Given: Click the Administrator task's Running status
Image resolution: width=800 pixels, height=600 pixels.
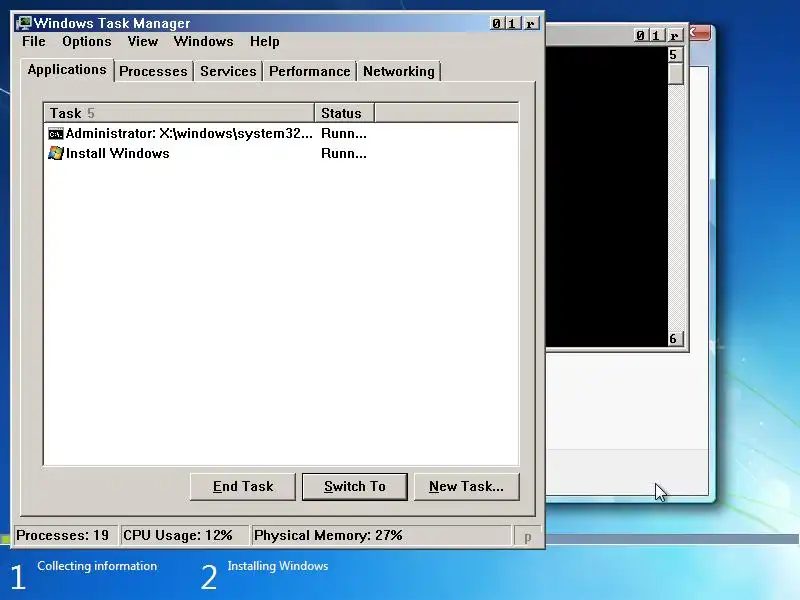Looking at the screenshot, I should (343, 134).
